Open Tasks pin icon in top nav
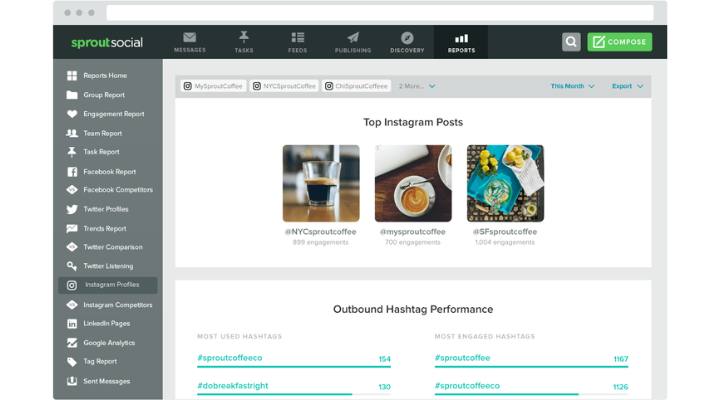 tap(244, 38)
